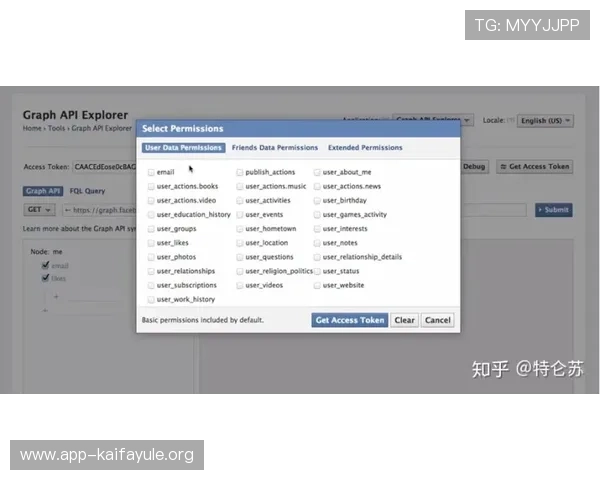Enable user_questions permission
600x480 pixels.
point(240,257)
